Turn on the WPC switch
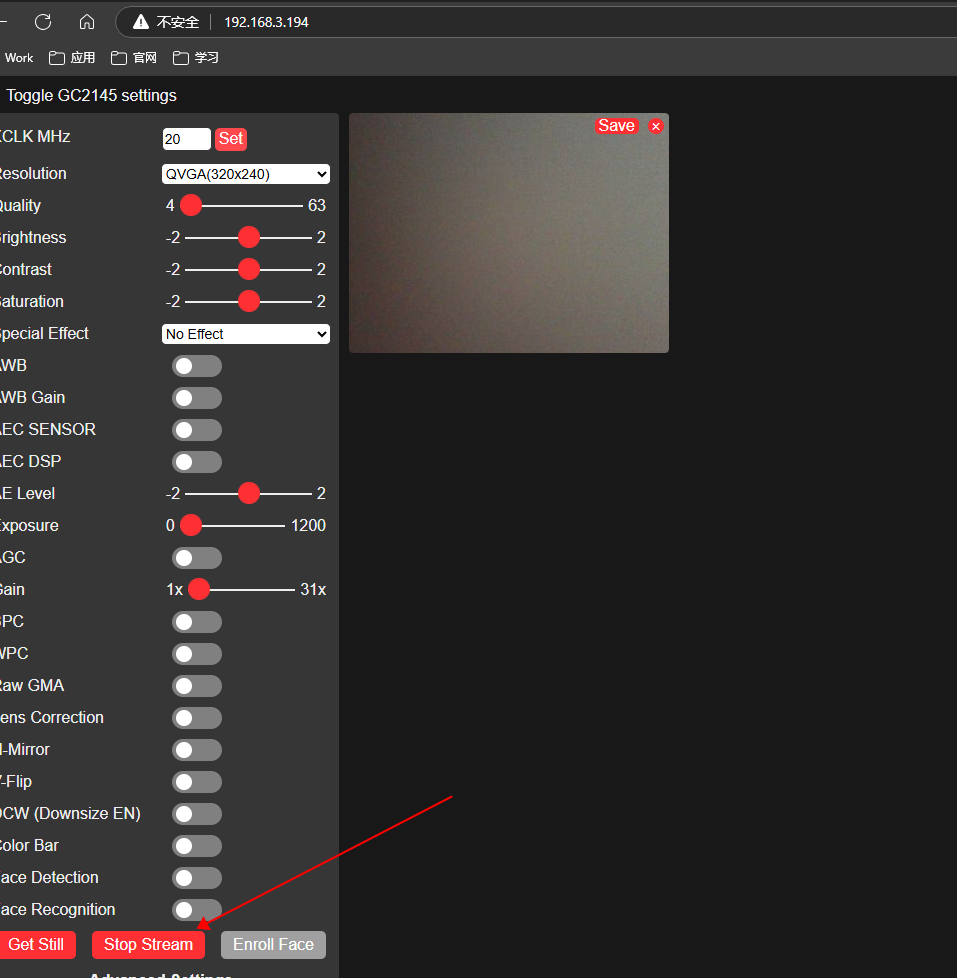 (x=197, y=654)
